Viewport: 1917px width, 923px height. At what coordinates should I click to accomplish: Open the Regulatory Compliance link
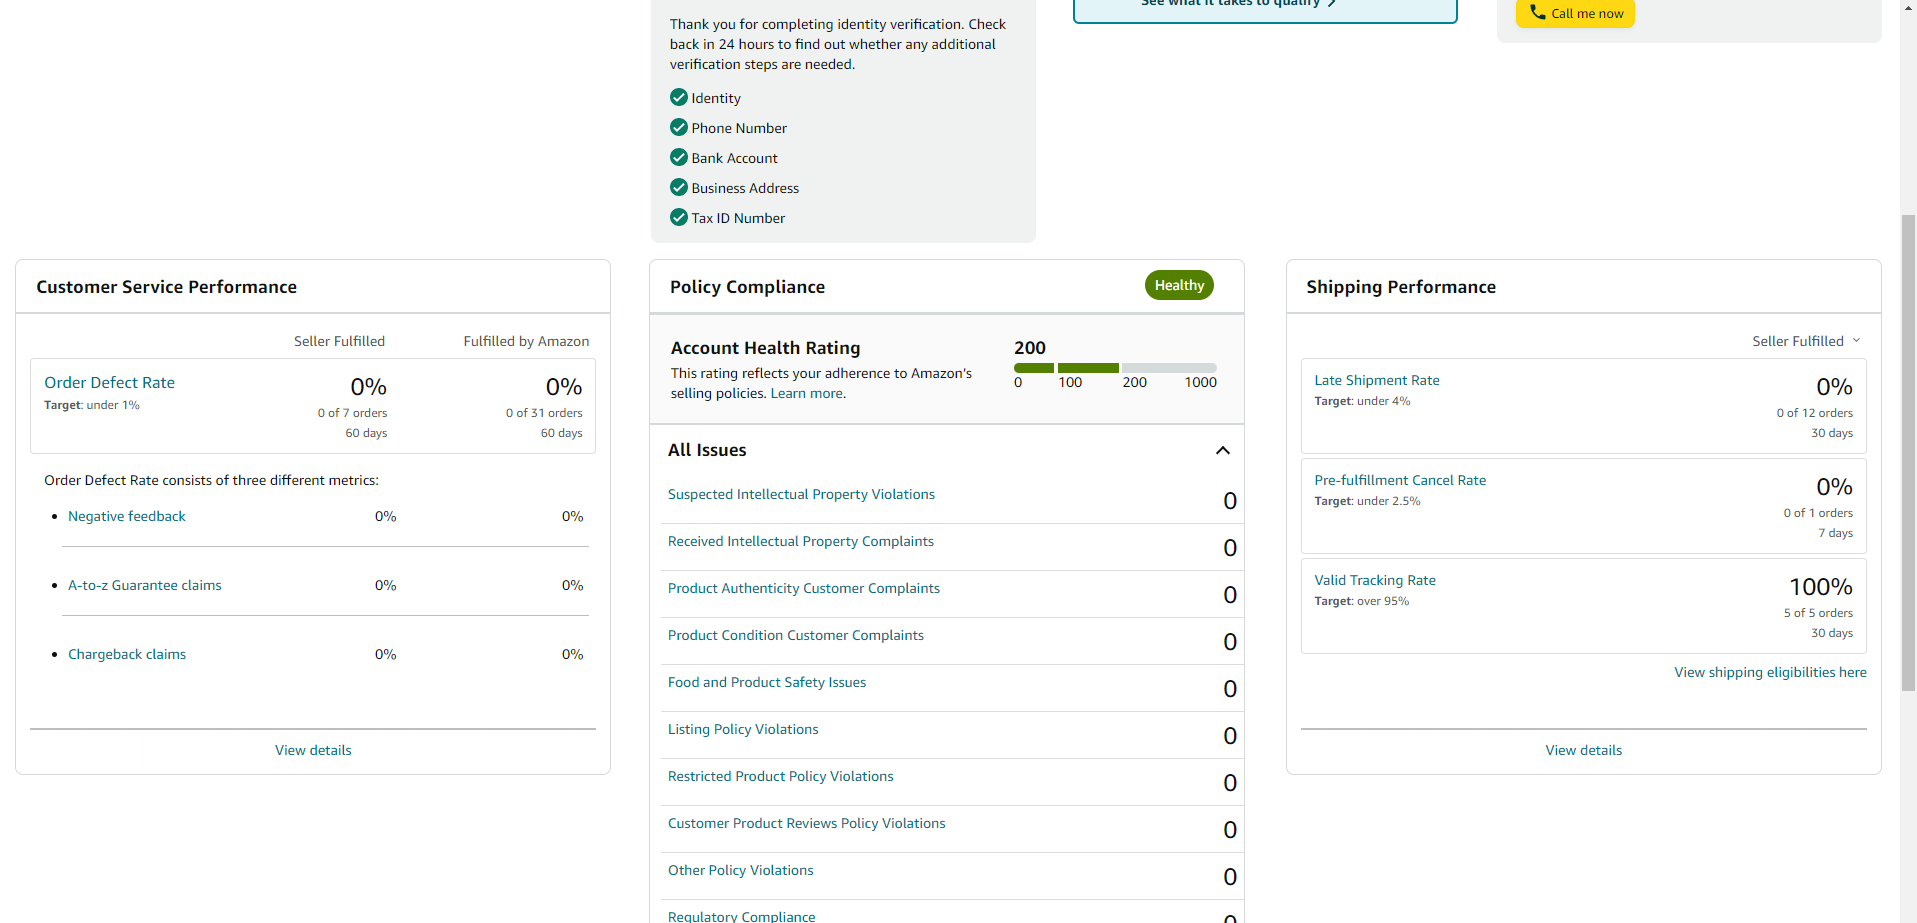pos(742,916)
